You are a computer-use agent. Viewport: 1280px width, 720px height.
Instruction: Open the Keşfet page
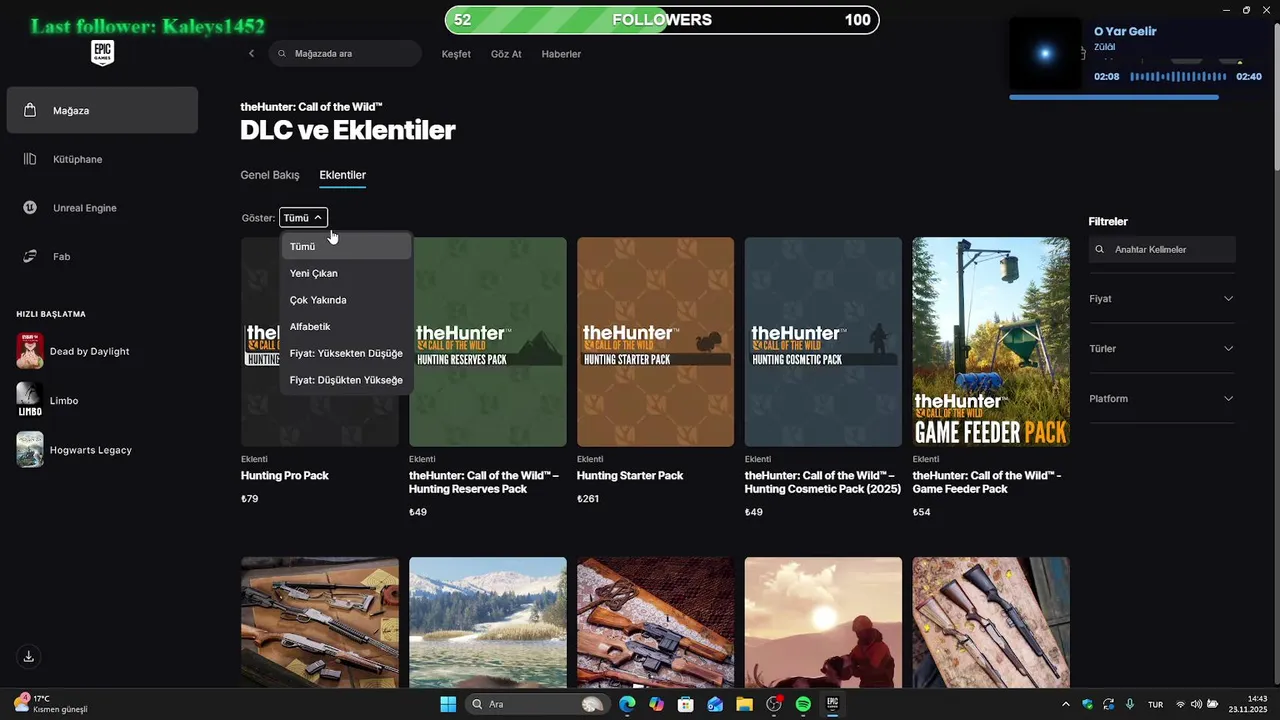pos(456,54)
